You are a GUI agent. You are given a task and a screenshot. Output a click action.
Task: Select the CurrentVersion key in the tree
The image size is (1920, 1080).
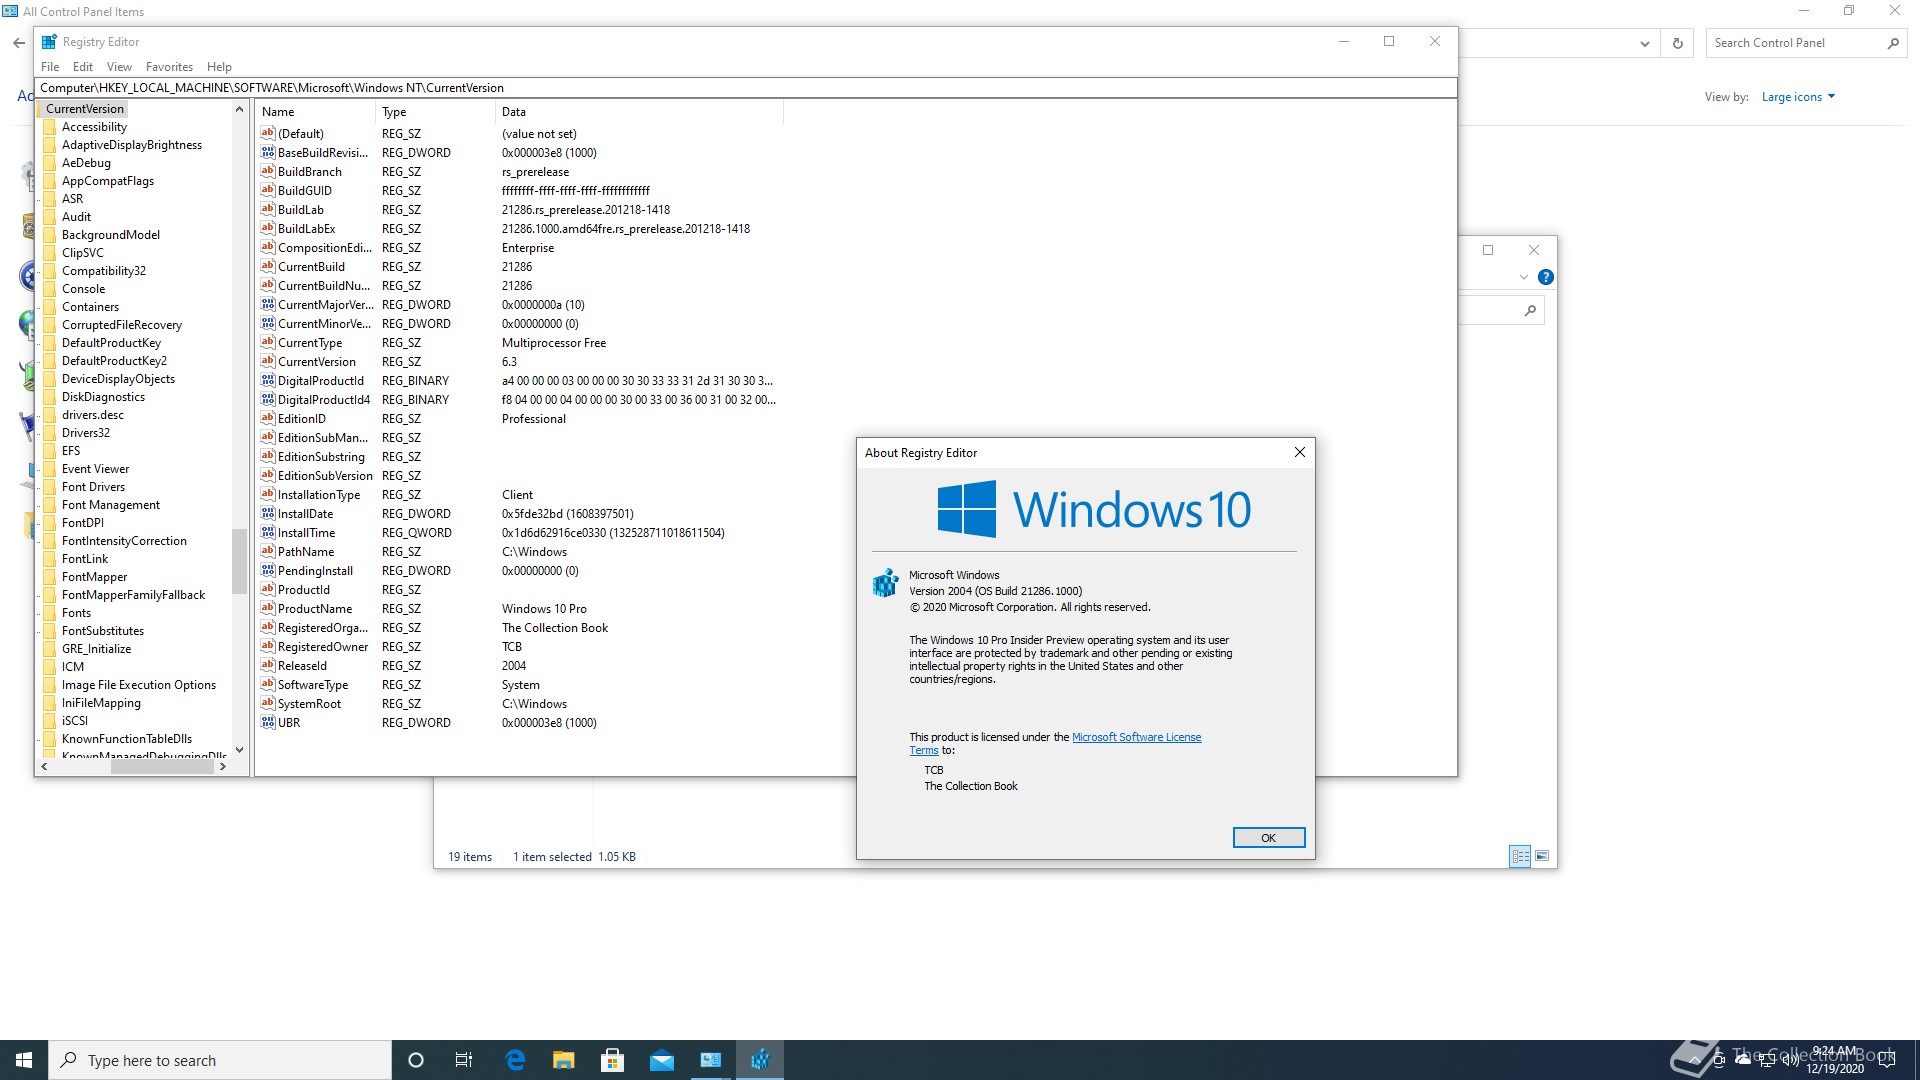pyautogui.click(x=84, y=109)
